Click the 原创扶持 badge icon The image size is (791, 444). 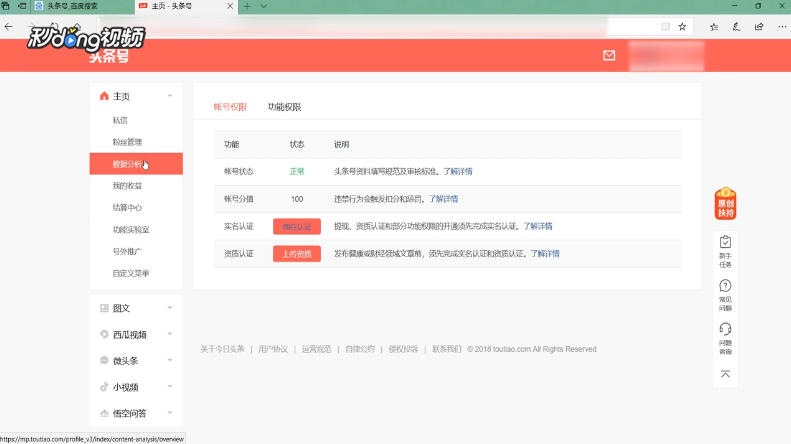point(725,204)
